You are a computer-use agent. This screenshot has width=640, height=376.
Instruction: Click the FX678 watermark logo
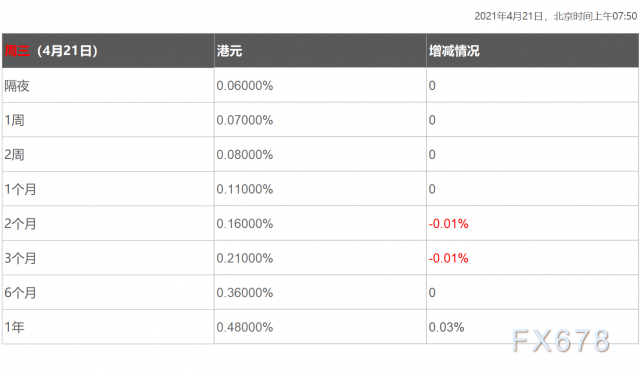[561, 340]
